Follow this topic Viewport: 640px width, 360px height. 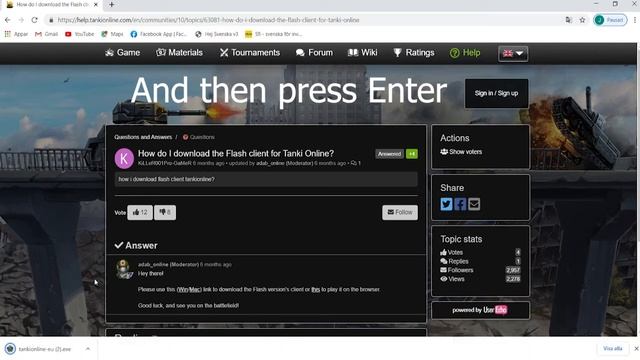[400, 212]
